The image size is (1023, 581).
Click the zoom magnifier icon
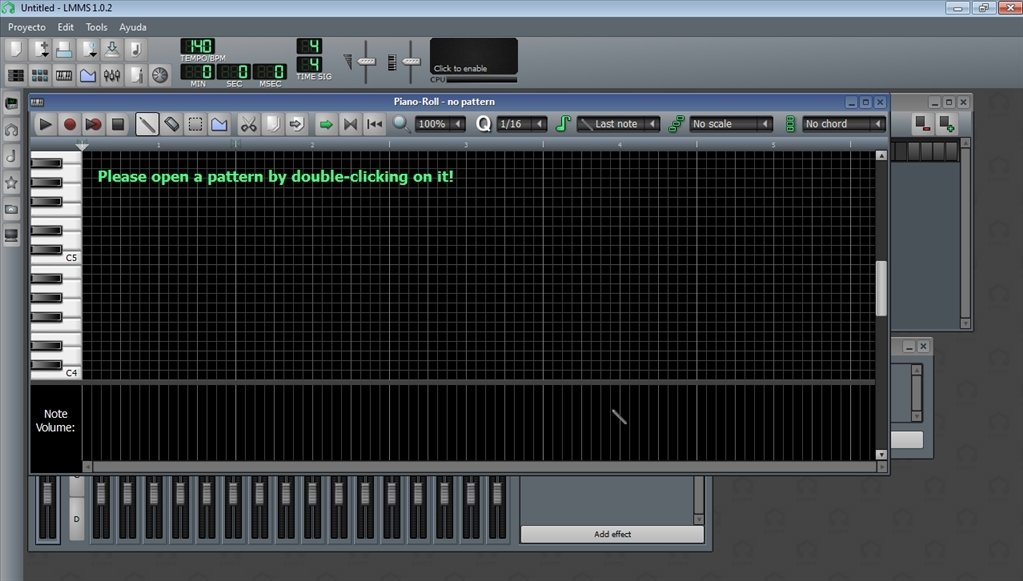tap(401, 124)
